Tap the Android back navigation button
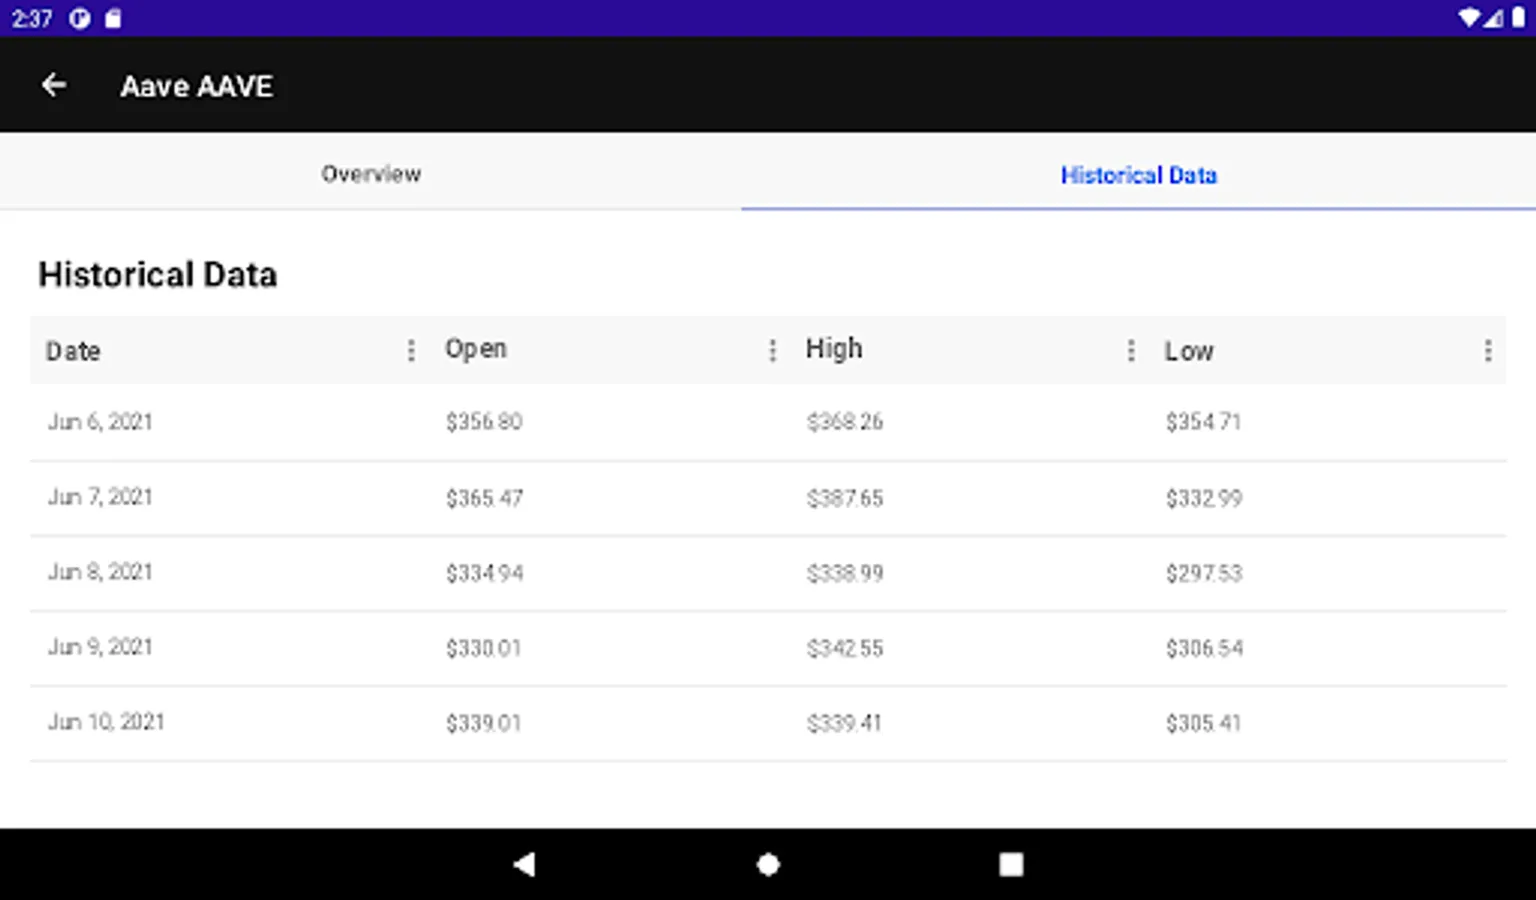Screen dimensions: 1536x900 (x=524, y=864)
